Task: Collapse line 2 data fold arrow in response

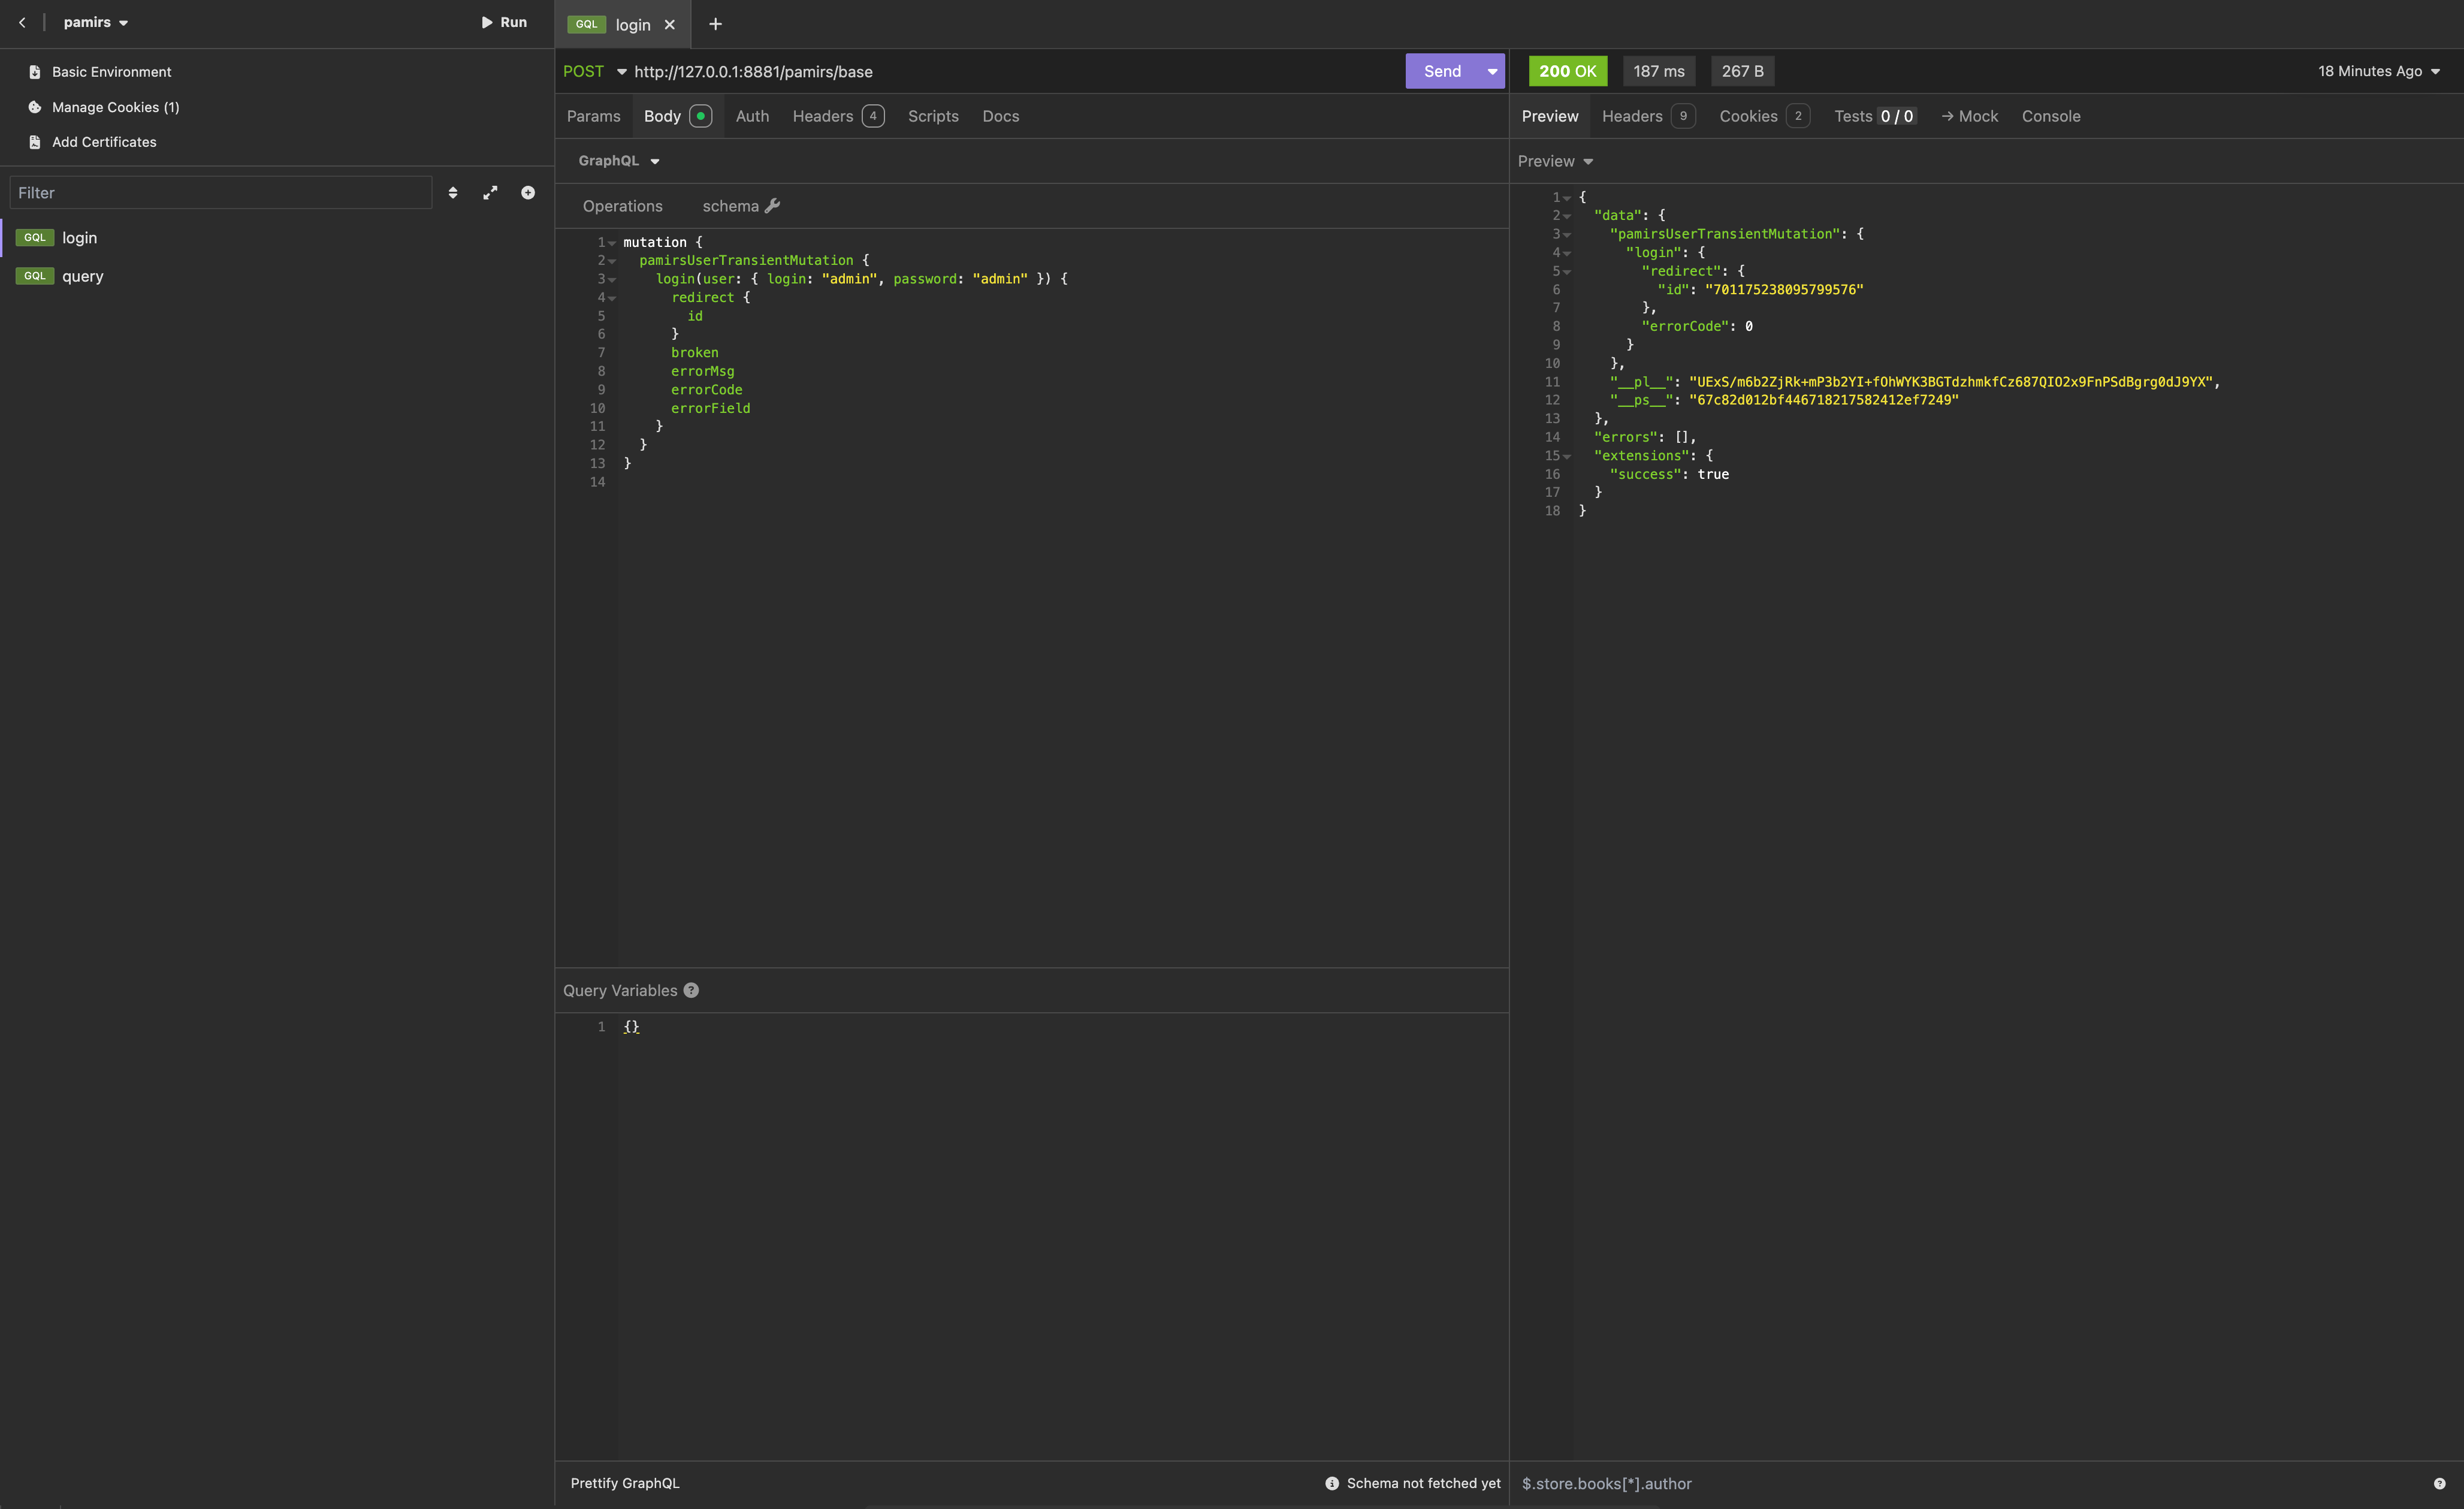Action: [x=1567, y=216]
